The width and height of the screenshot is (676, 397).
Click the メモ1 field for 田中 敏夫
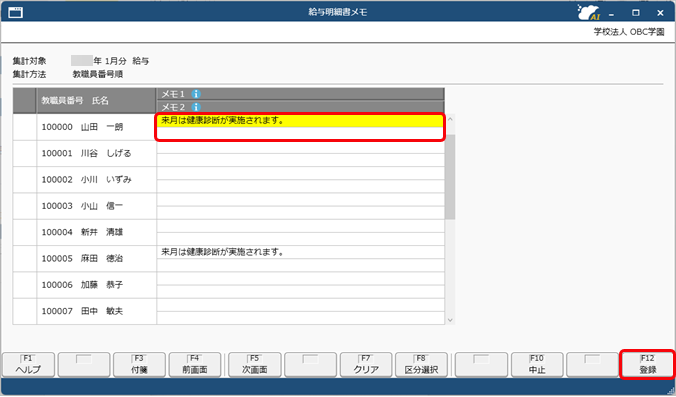pyautogui.click(x=300, y=305)
